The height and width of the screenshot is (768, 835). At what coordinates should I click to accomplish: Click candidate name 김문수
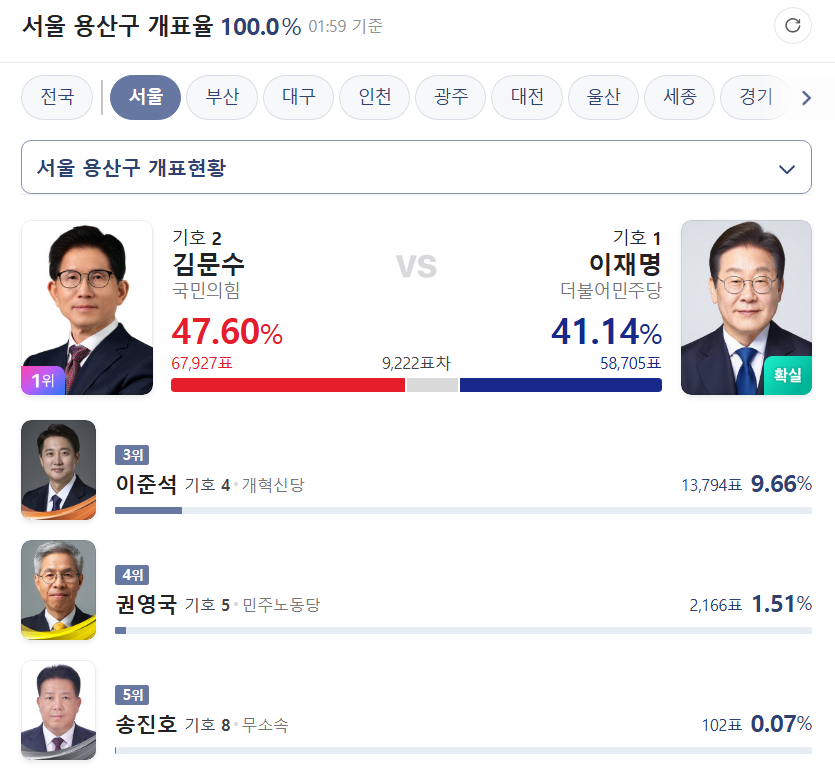point(208,264)
